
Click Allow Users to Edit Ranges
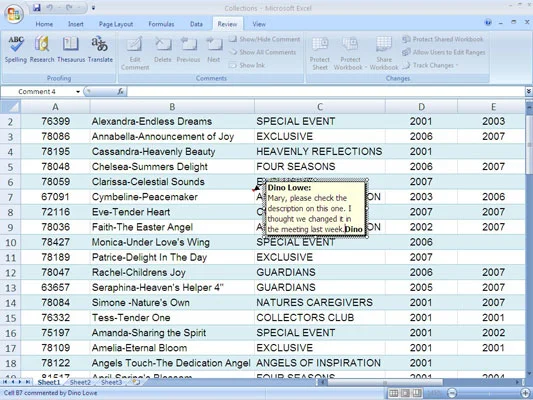[444, 52]
